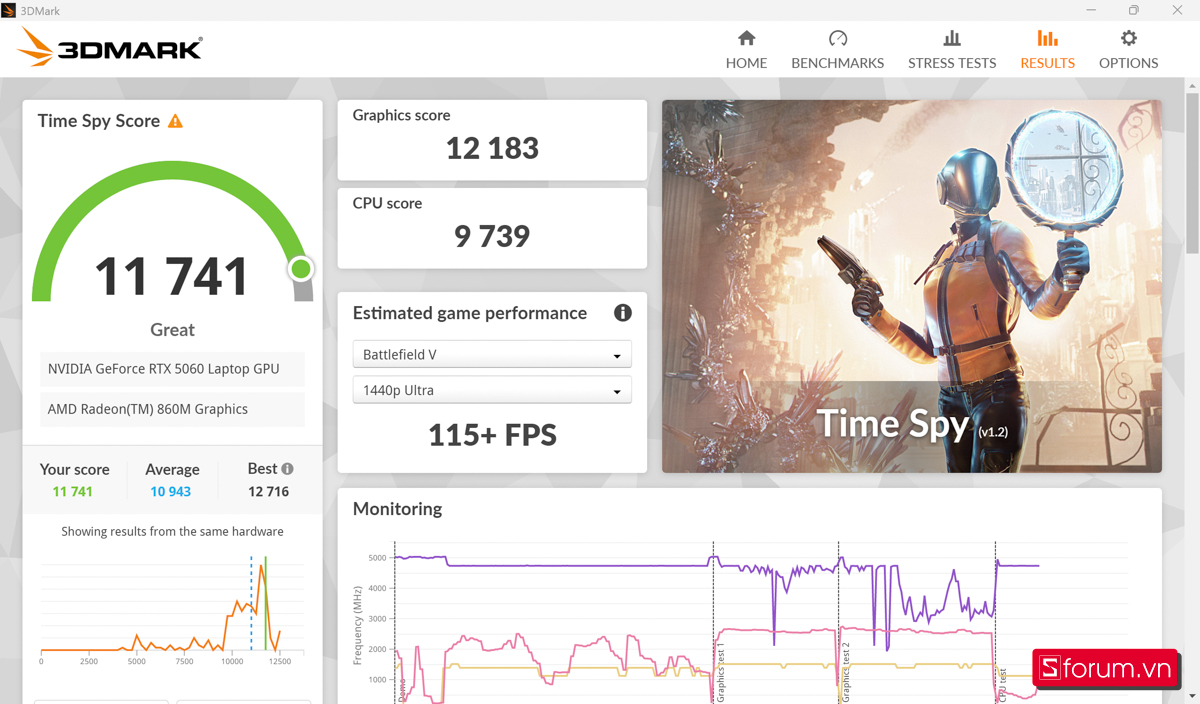Click the 3DMARK logo
The width and height of the screenshot is (1200, 704).
pos(110,47)
